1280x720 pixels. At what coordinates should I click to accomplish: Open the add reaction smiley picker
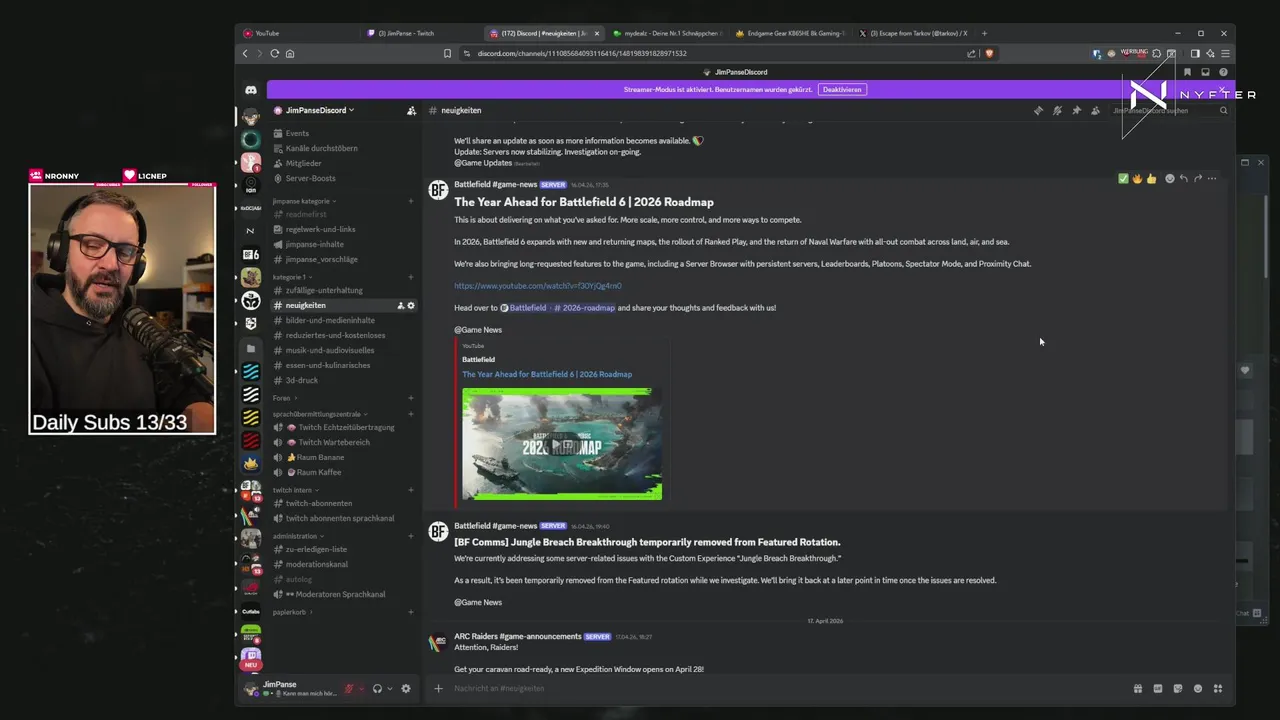tap(1169, 179)
